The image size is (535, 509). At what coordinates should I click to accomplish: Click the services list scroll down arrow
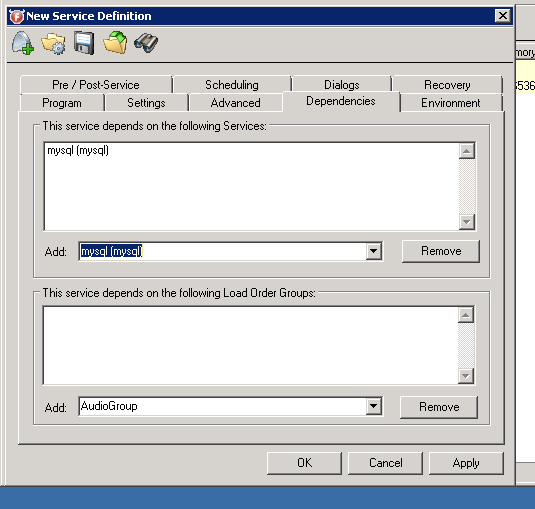tap(467, 222)
